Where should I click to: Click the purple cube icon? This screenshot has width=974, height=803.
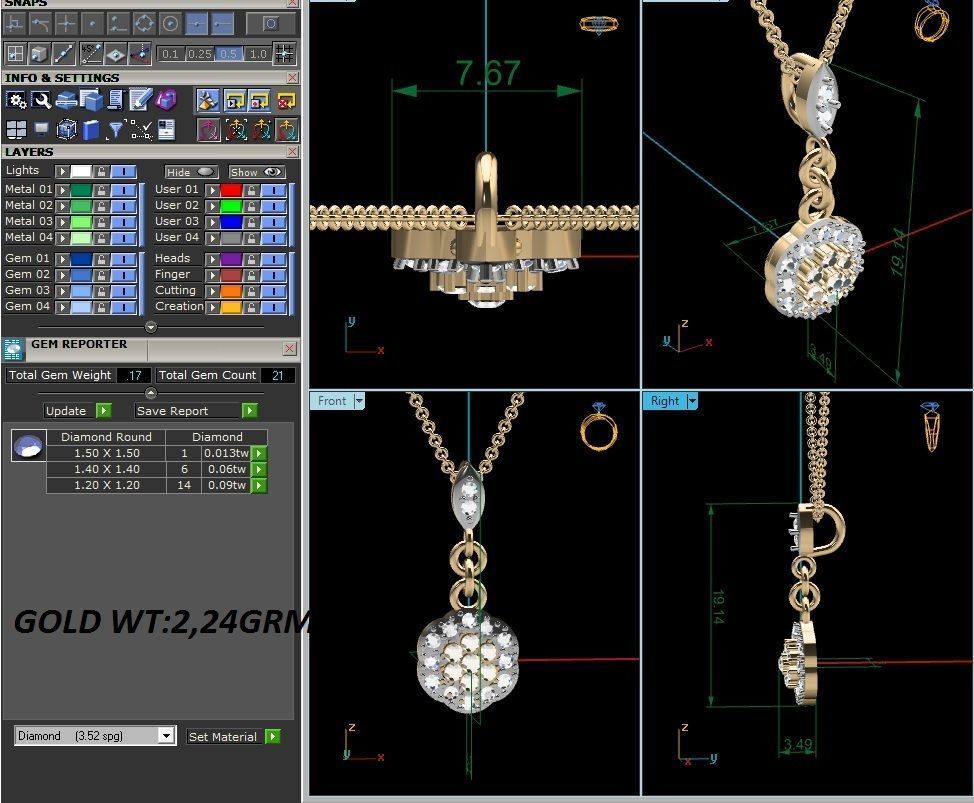click(x=165, y=100)
